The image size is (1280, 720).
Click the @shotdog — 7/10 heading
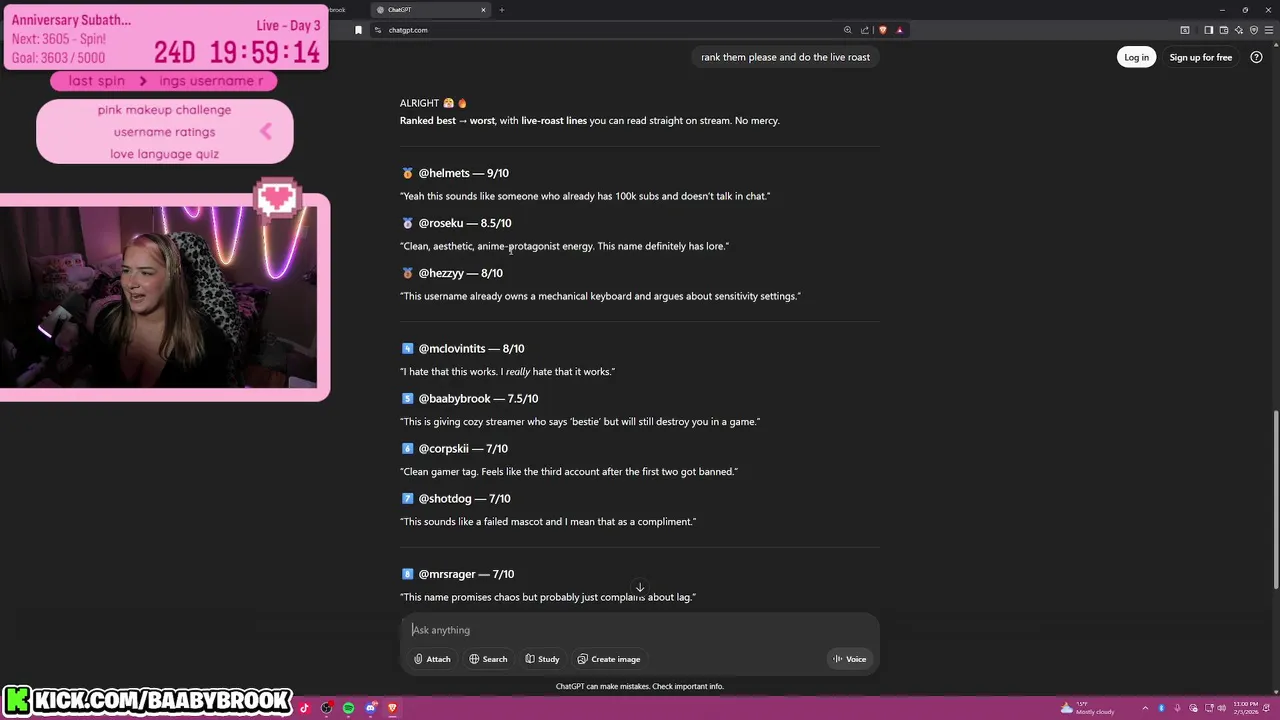464,498
